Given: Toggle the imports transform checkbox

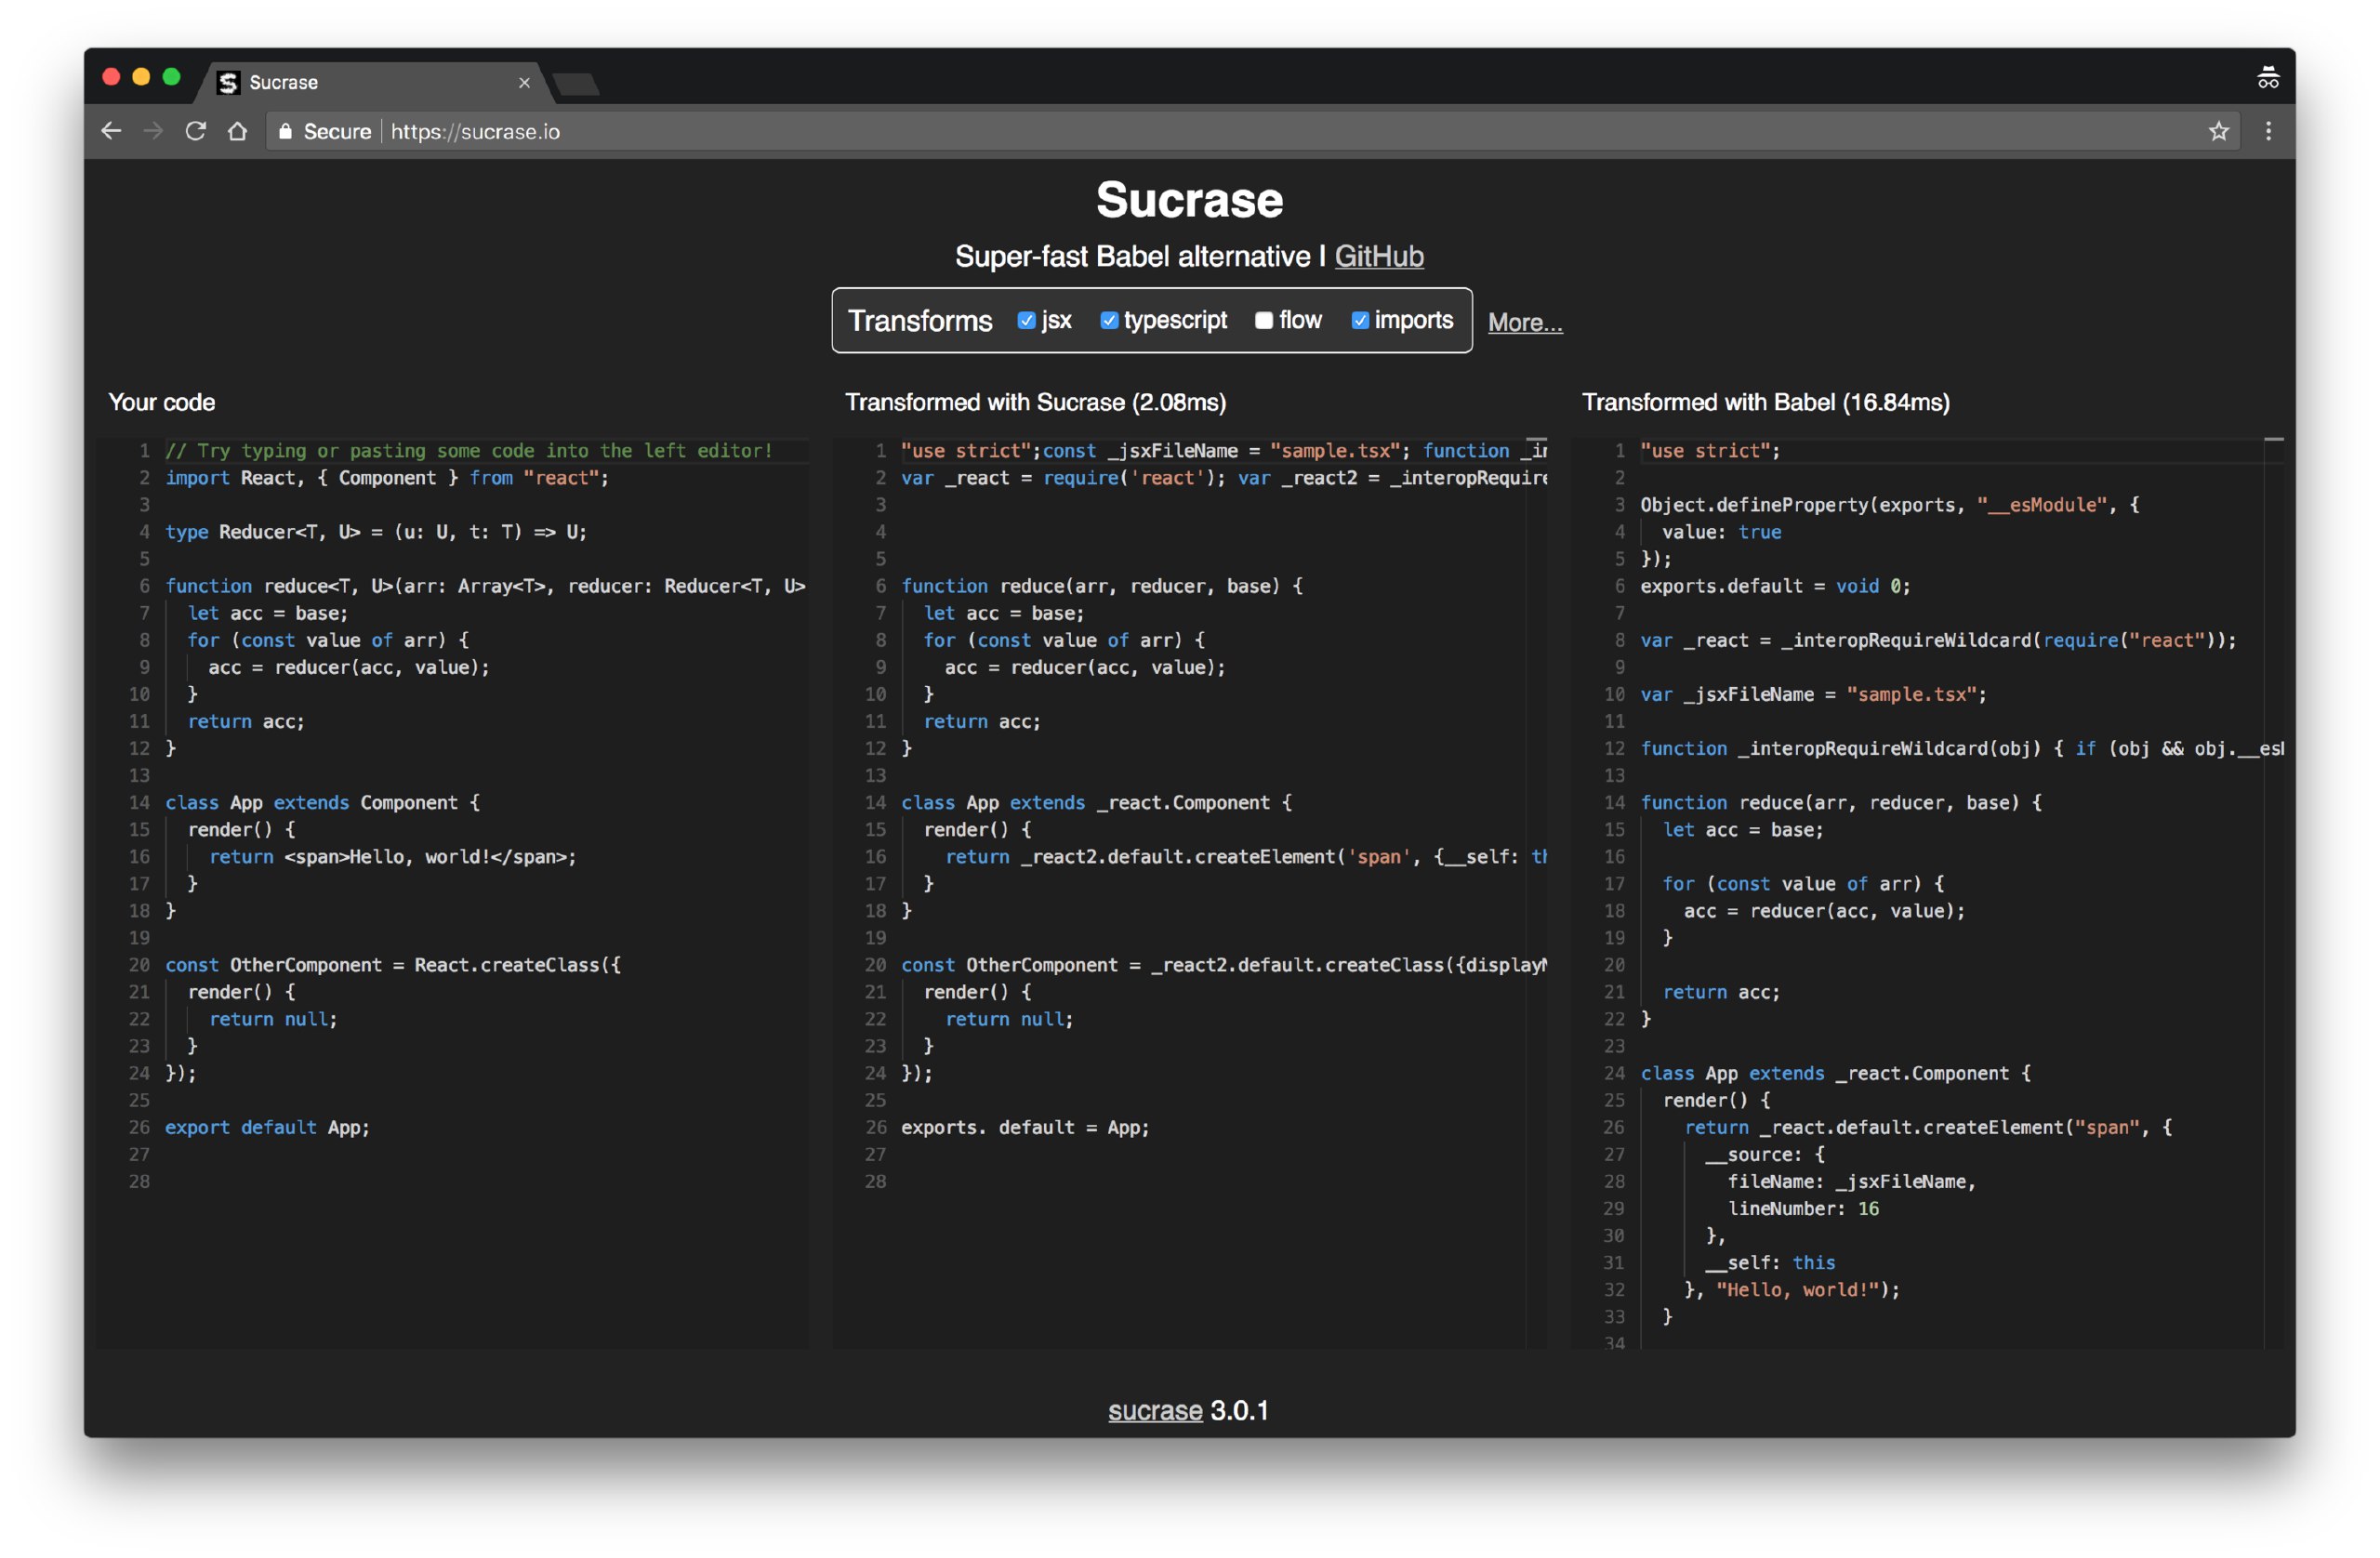Looking at the screenshot, I should pos(1360,320).
